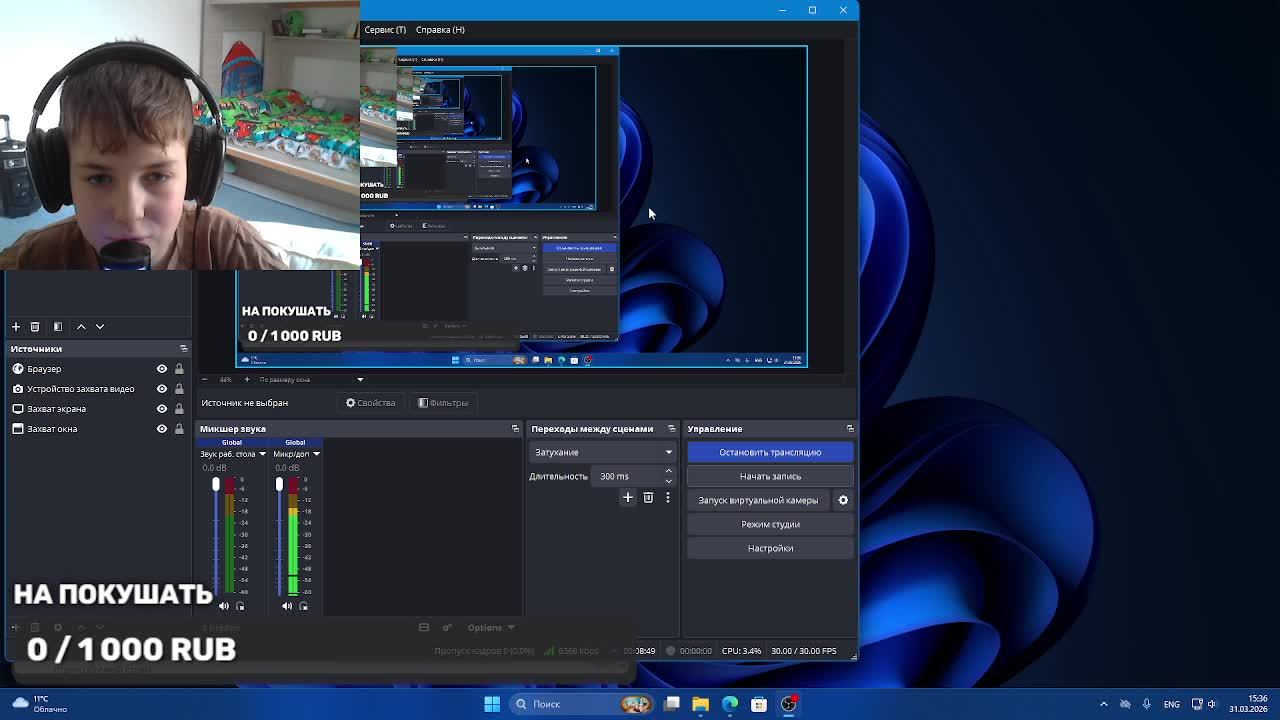Open the Сервис menu
The height and width of the screenshot is (720, 1280).
point(385,30)
